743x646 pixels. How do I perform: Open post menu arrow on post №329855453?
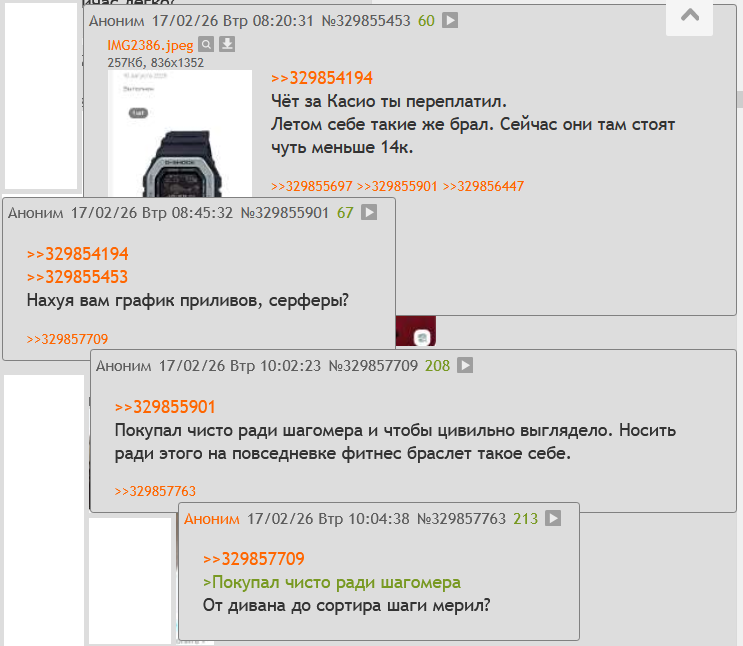450,20
